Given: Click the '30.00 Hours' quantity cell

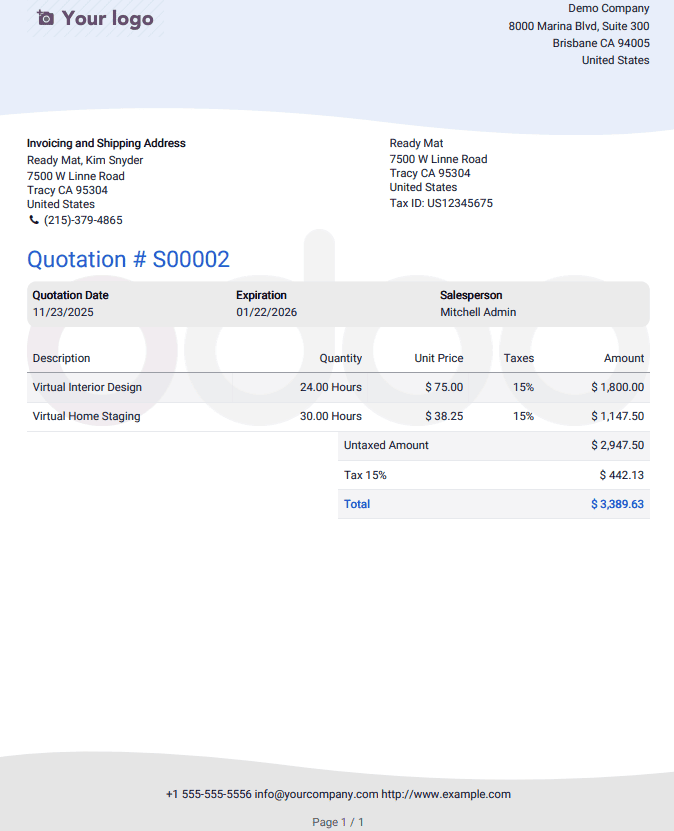Looking at the screenshot, I should 331,417.
